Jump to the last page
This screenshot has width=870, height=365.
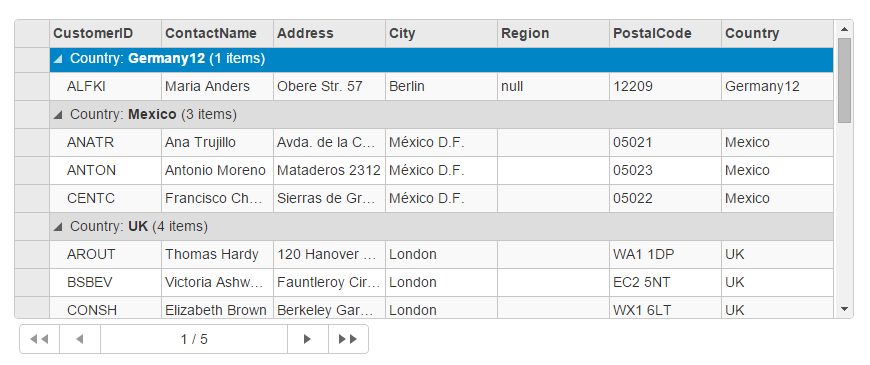348,339
